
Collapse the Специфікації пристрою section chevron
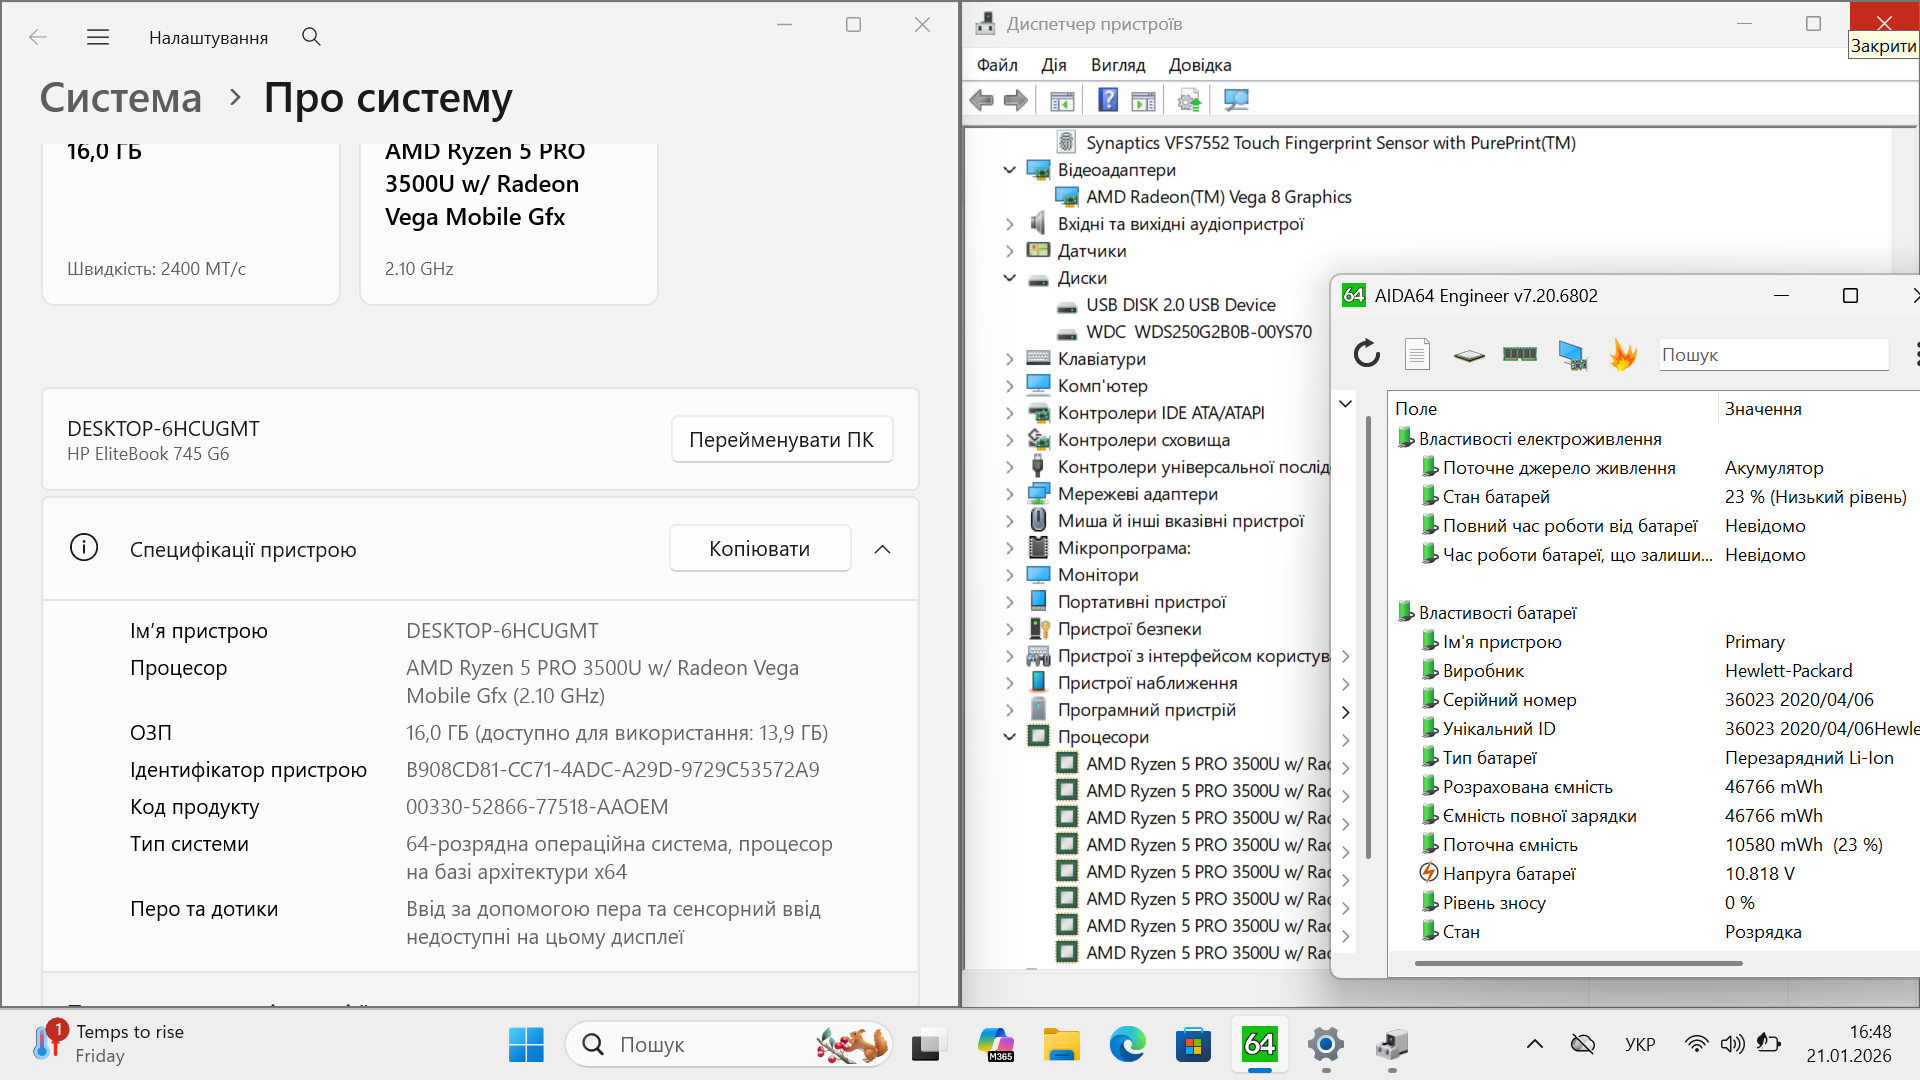[882, 549]
